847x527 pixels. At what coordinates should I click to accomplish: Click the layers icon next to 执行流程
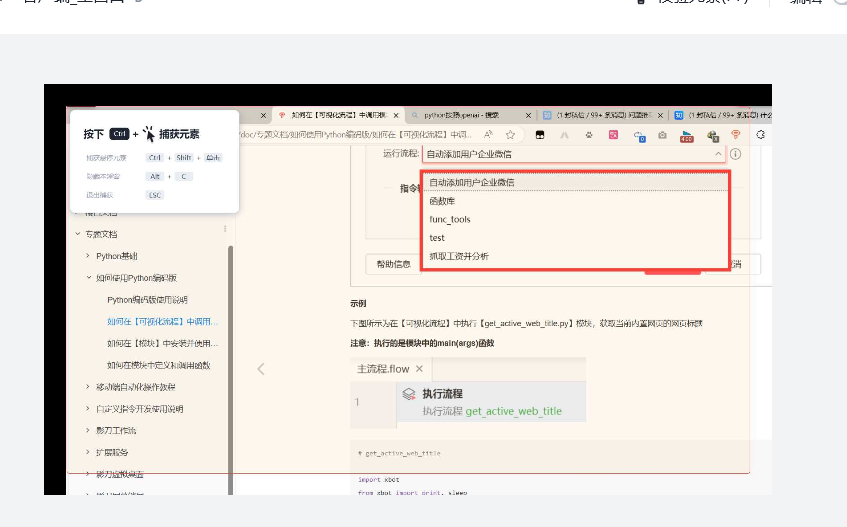point(408,395)
